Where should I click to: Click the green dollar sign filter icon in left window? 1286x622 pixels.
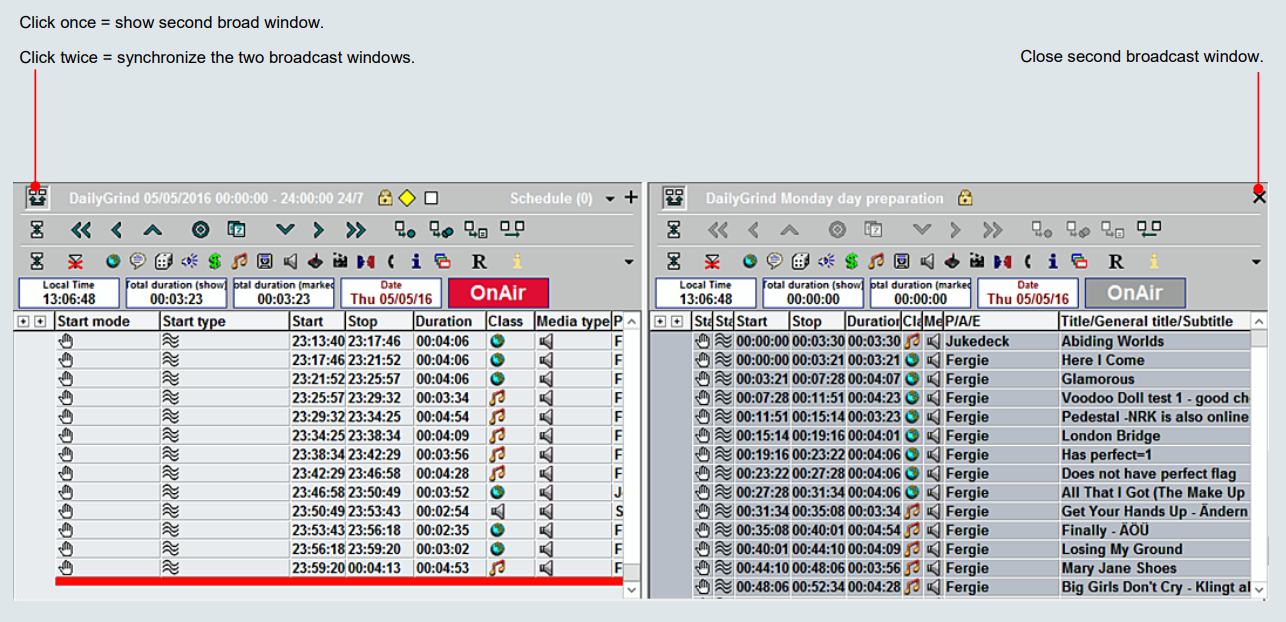coord(214,261)
